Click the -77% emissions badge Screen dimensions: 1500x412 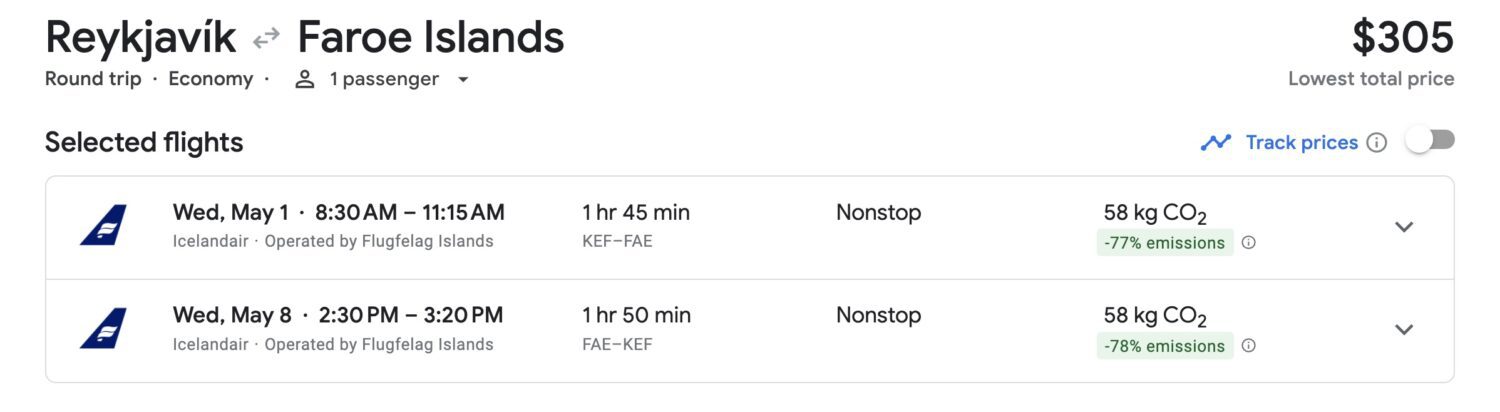click(1165, 243)
